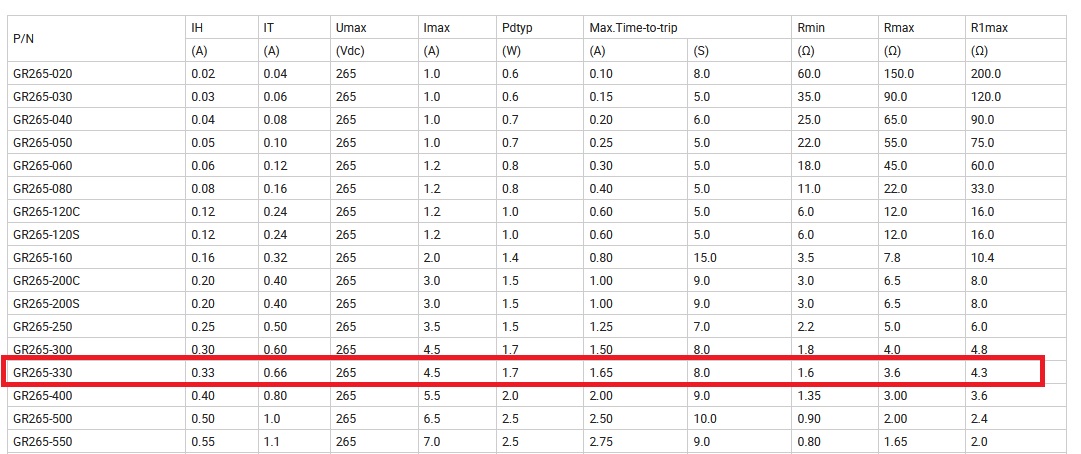Select part number GR265-160
Image resolution: width=1081 pixels, height=454 pixels.
point(43,258)
